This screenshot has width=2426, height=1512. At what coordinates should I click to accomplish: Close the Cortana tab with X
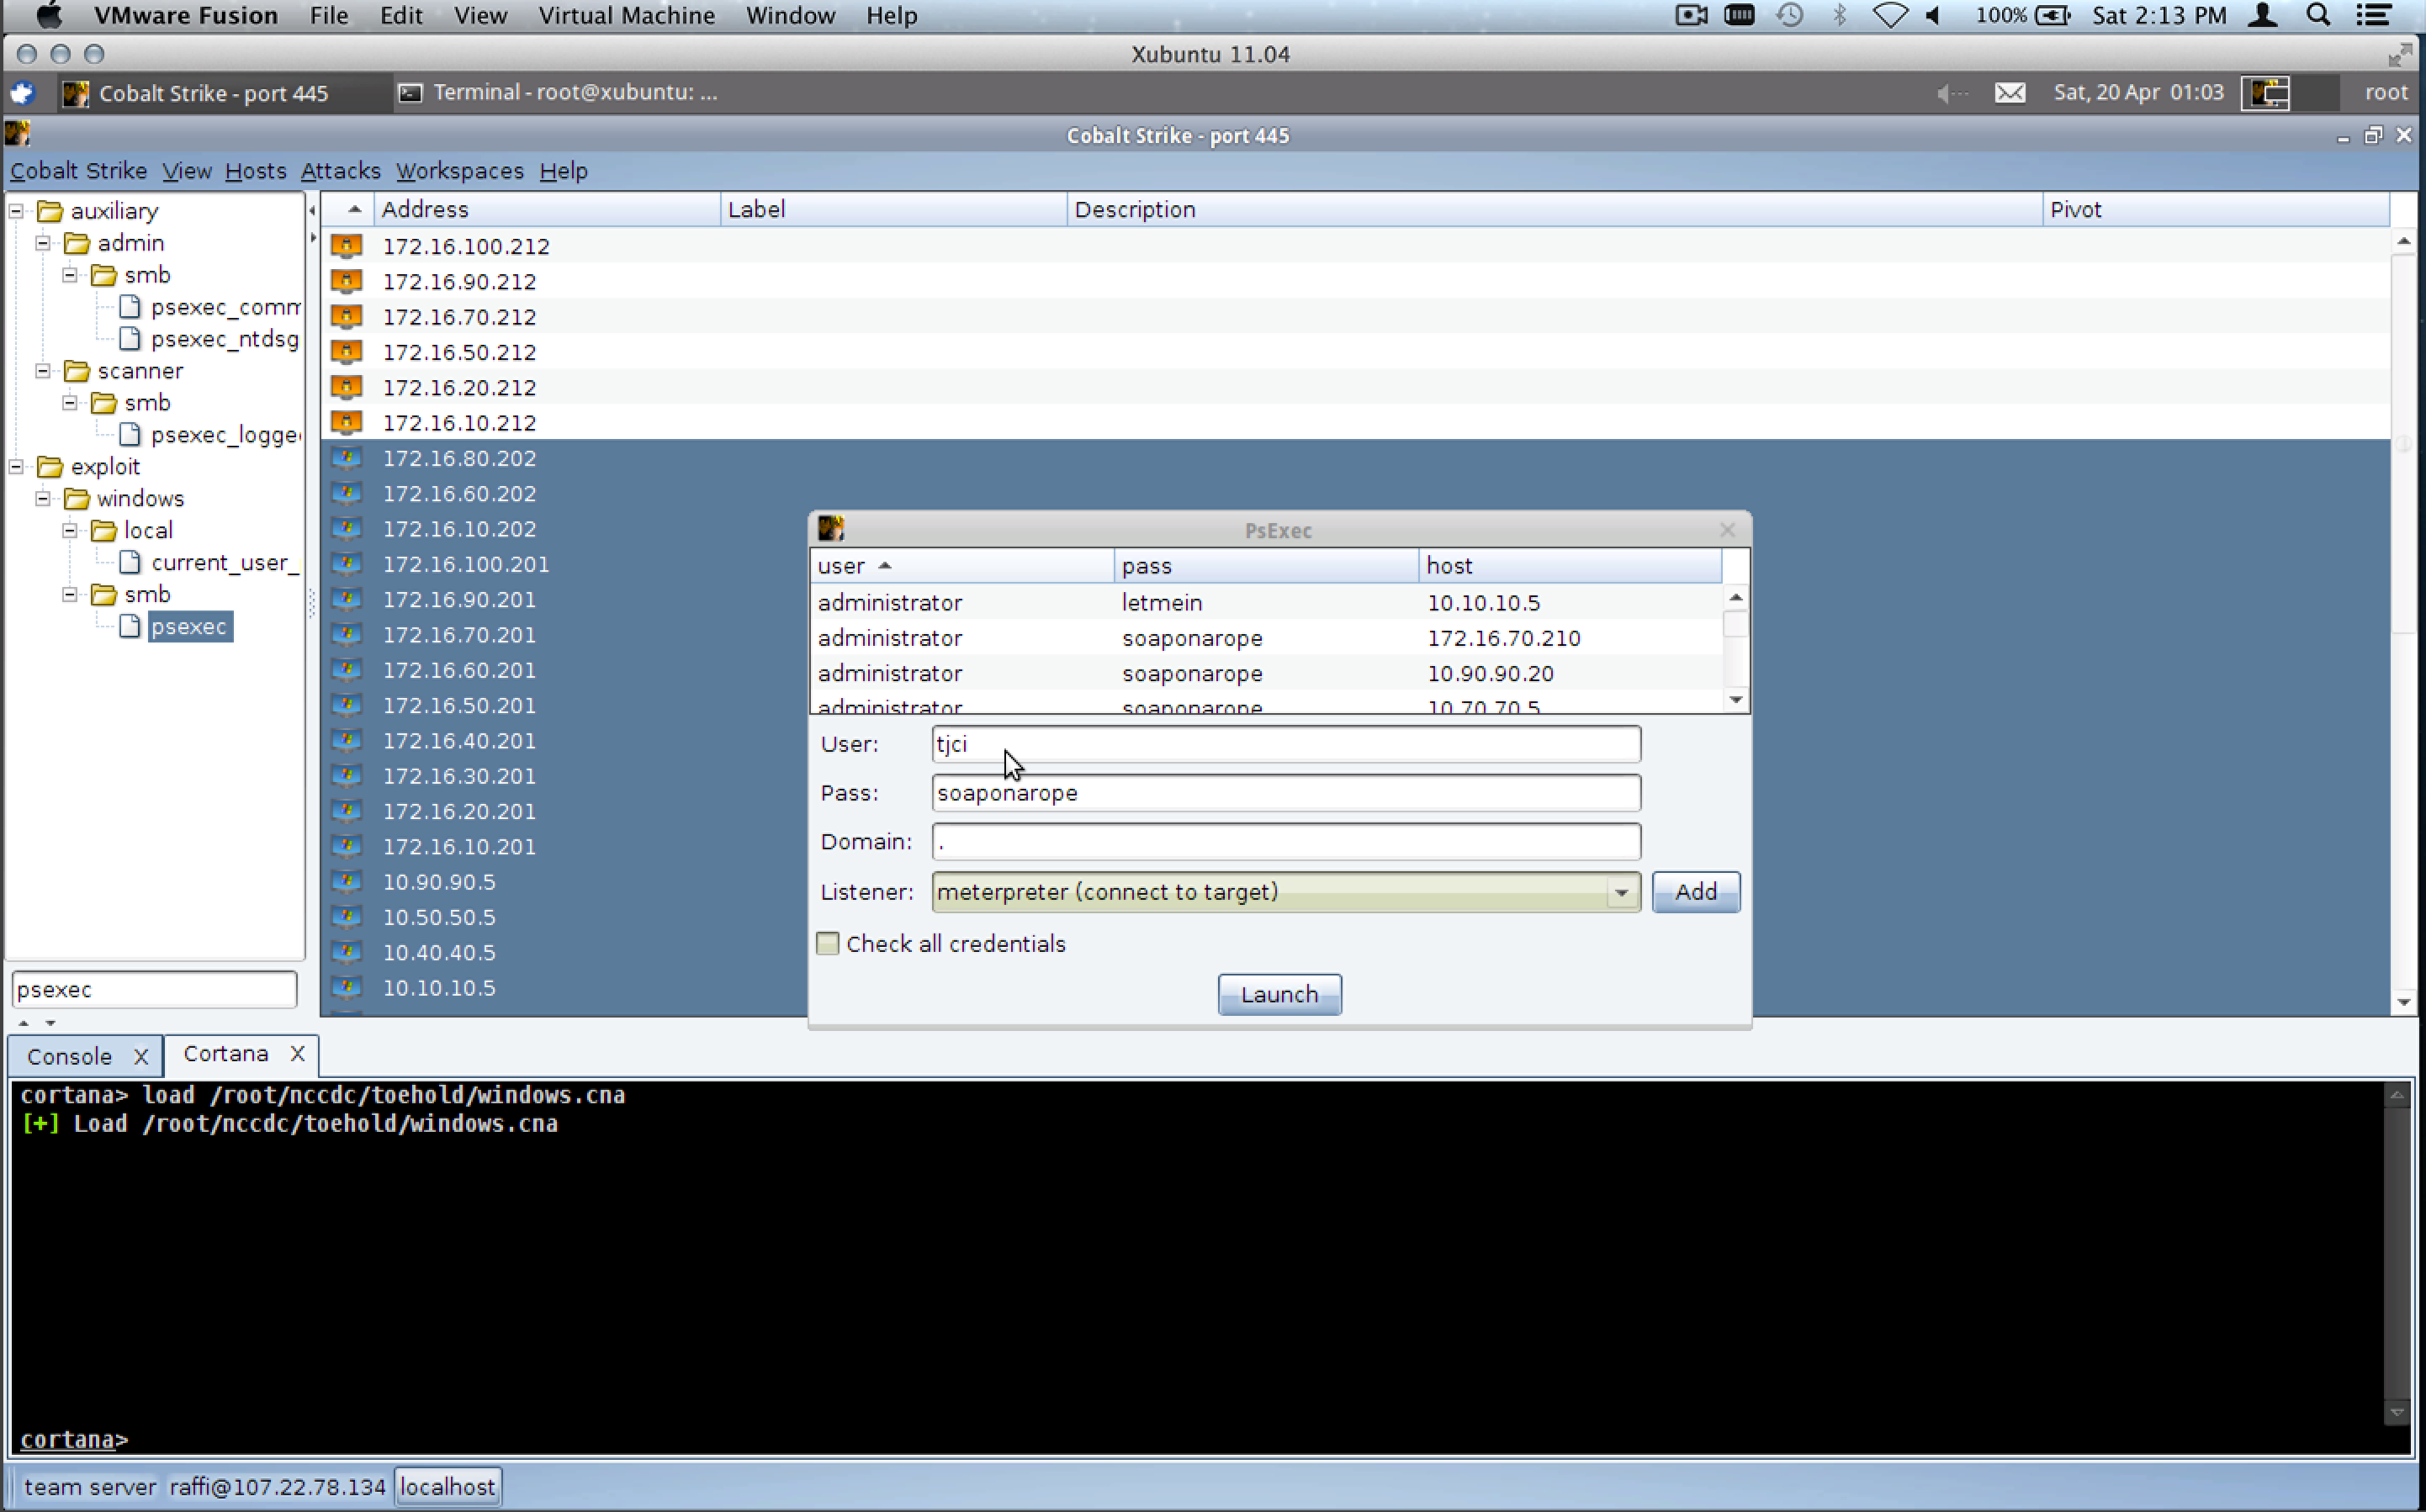[x=297, y=1054]
